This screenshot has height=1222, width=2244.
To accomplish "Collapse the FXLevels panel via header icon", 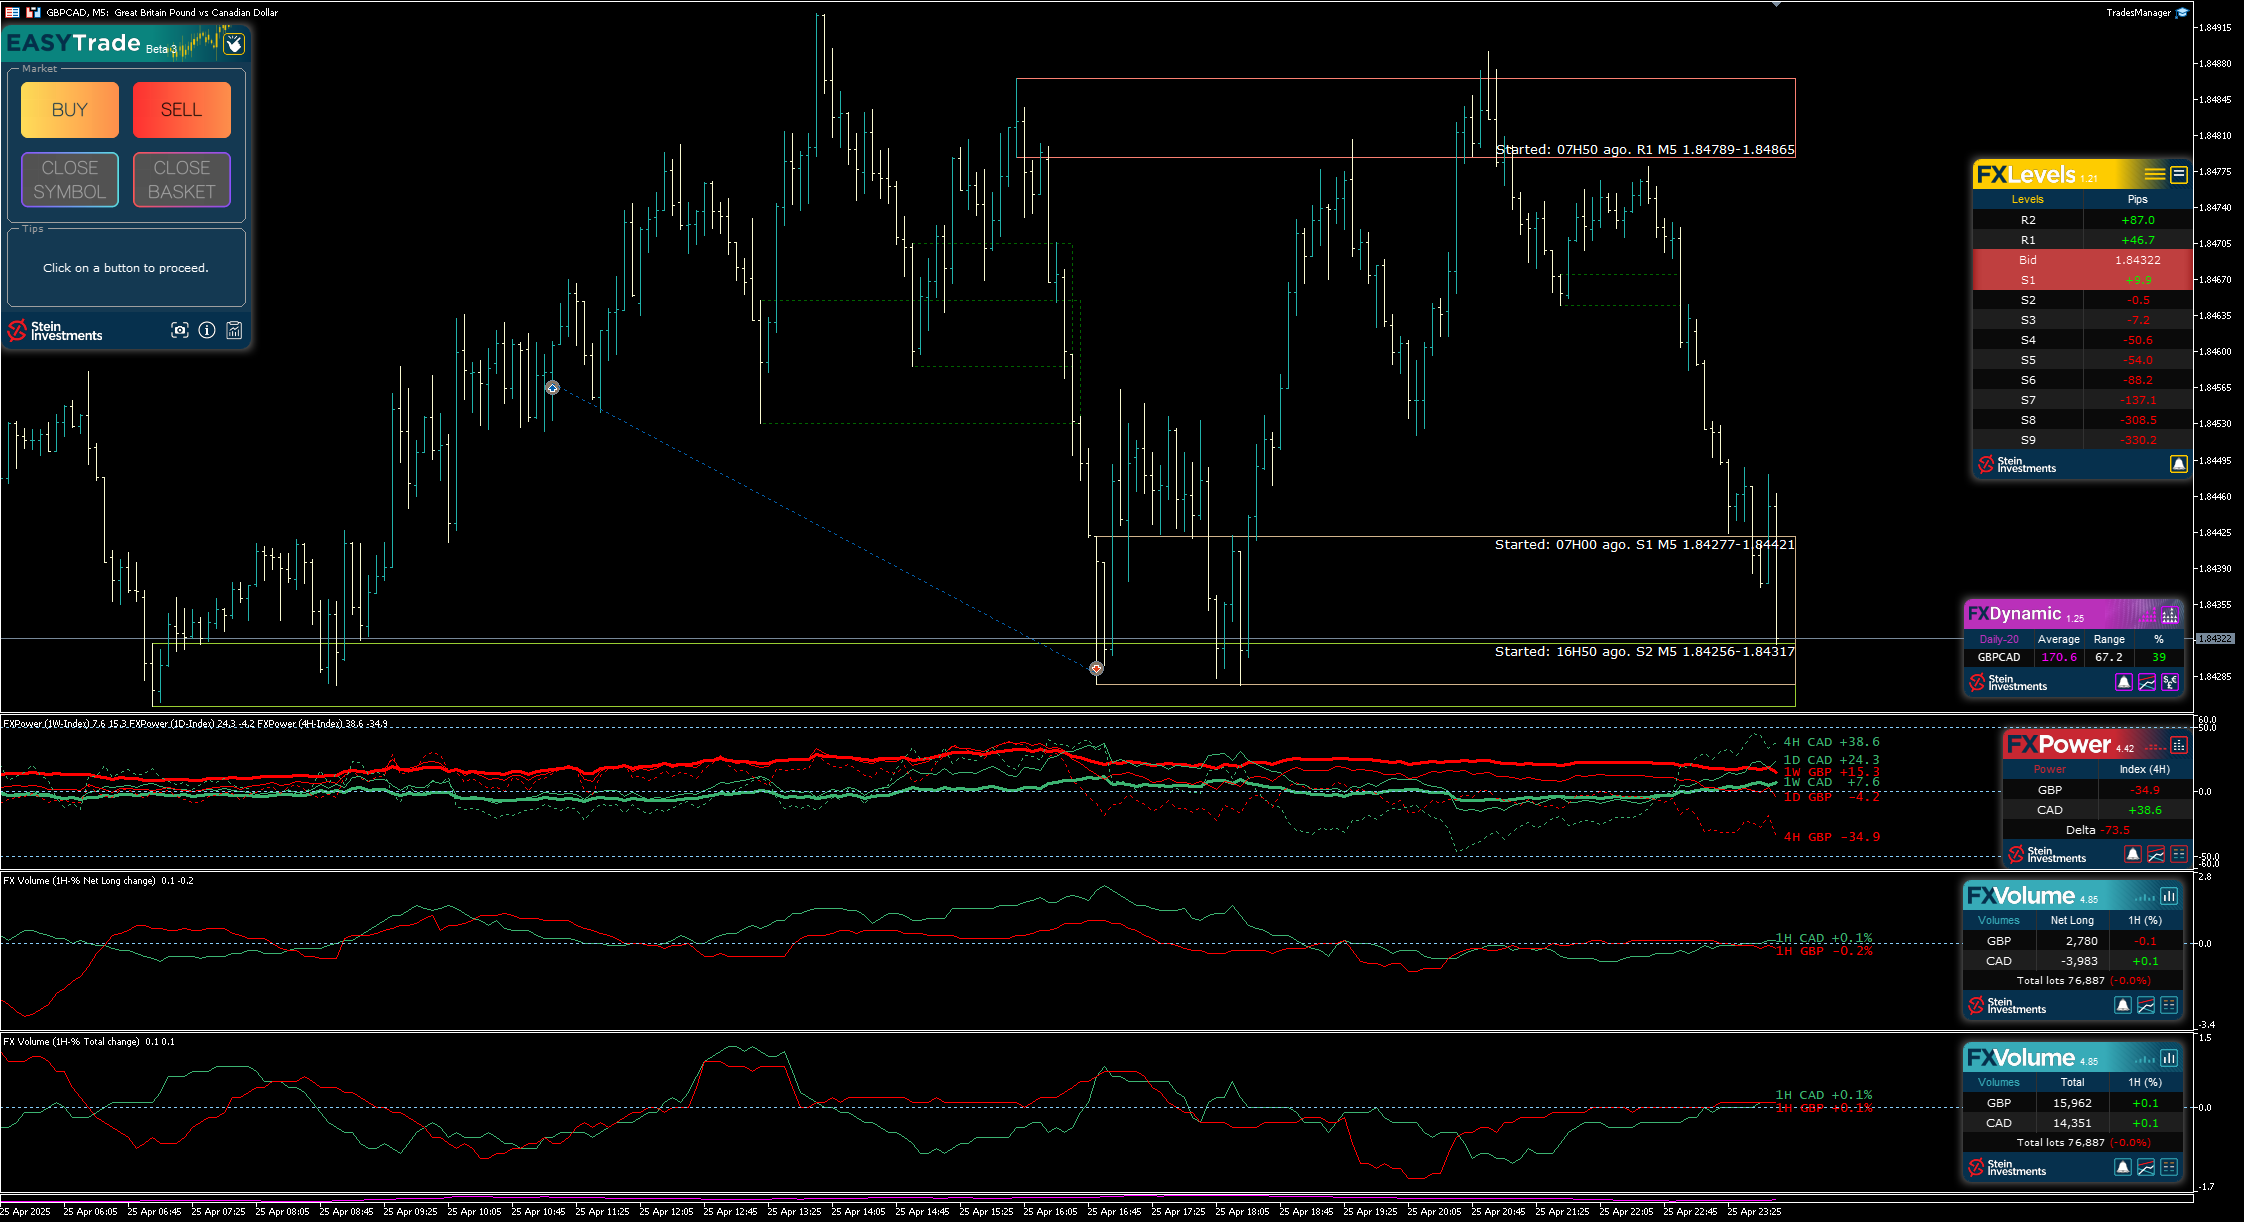I will (x=2179, y=174).
